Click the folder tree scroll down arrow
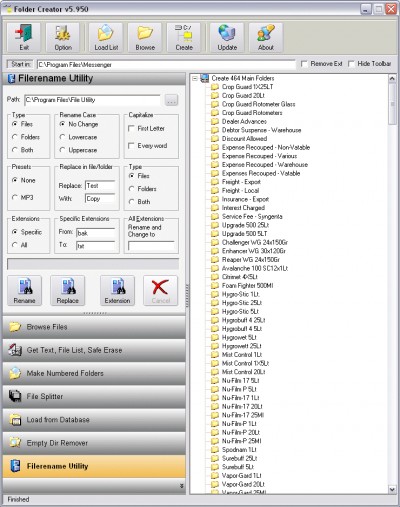 [x=392, y=489]
